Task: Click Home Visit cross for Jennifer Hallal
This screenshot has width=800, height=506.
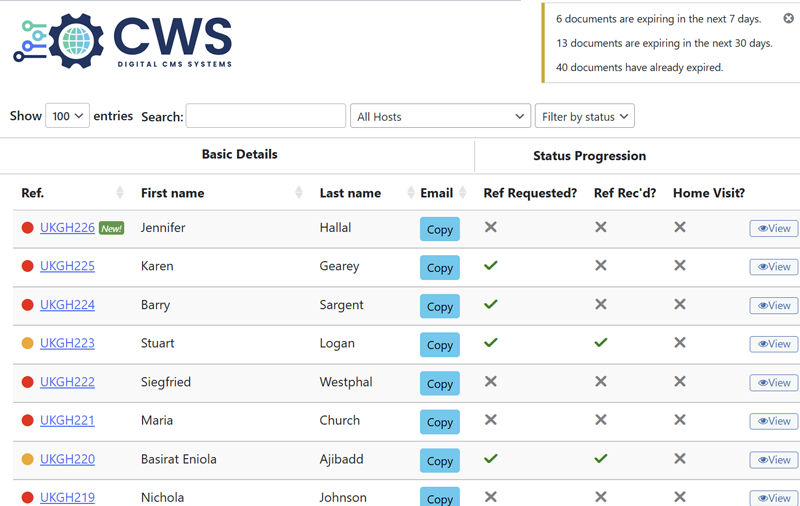Action: [x=680, y=226]
